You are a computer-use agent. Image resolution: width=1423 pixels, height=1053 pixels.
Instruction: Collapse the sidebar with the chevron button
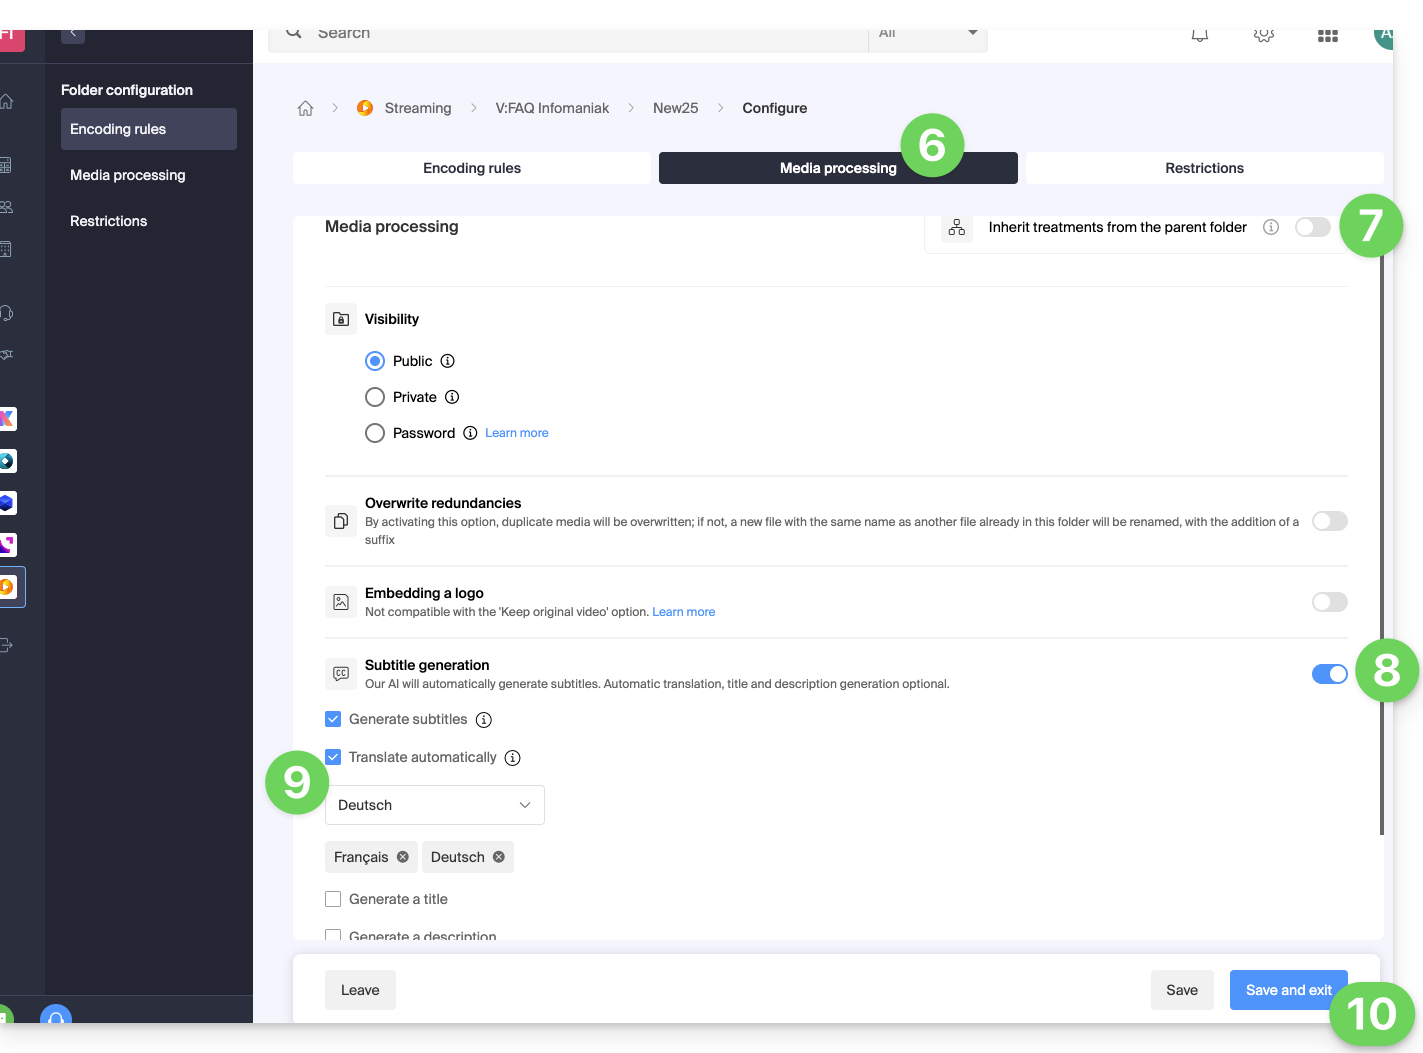(73, 35)
